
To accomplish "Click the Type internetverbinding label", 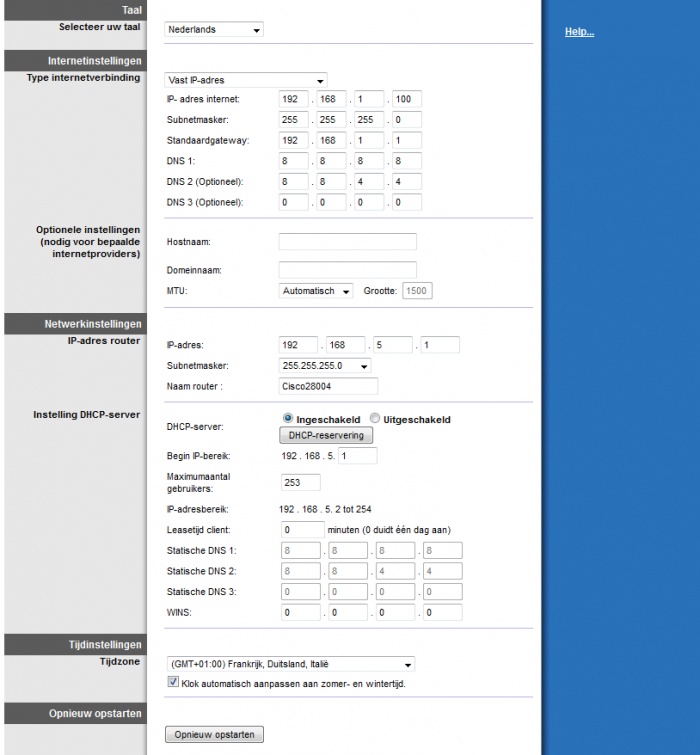I will point(83,78).
